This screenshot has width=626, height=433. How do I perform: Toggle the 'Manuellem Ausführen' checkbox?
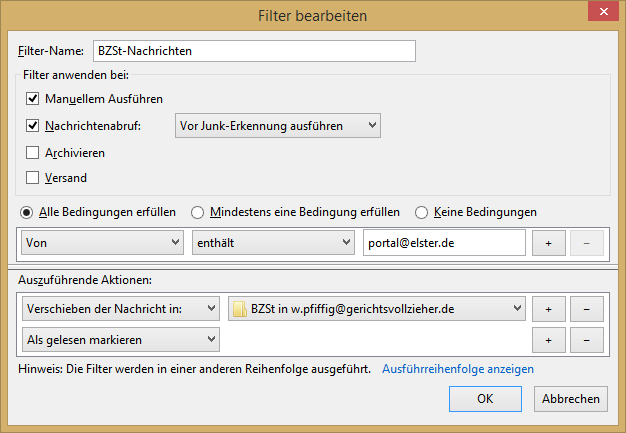pyautogui.click(x=33, y=98)
